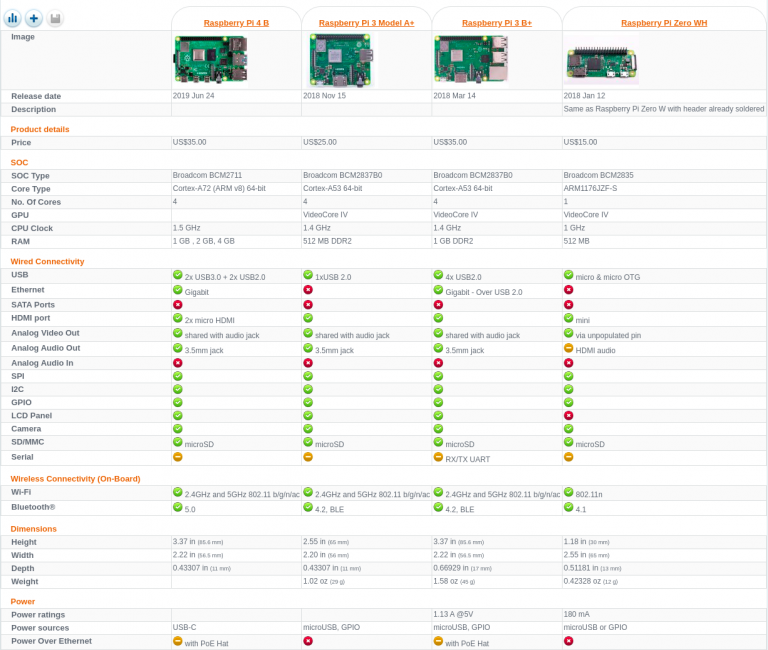768x650 pixels.
Task: Click the green check beside 802.11n Wi-Fi
Action: tap(569, 492)
